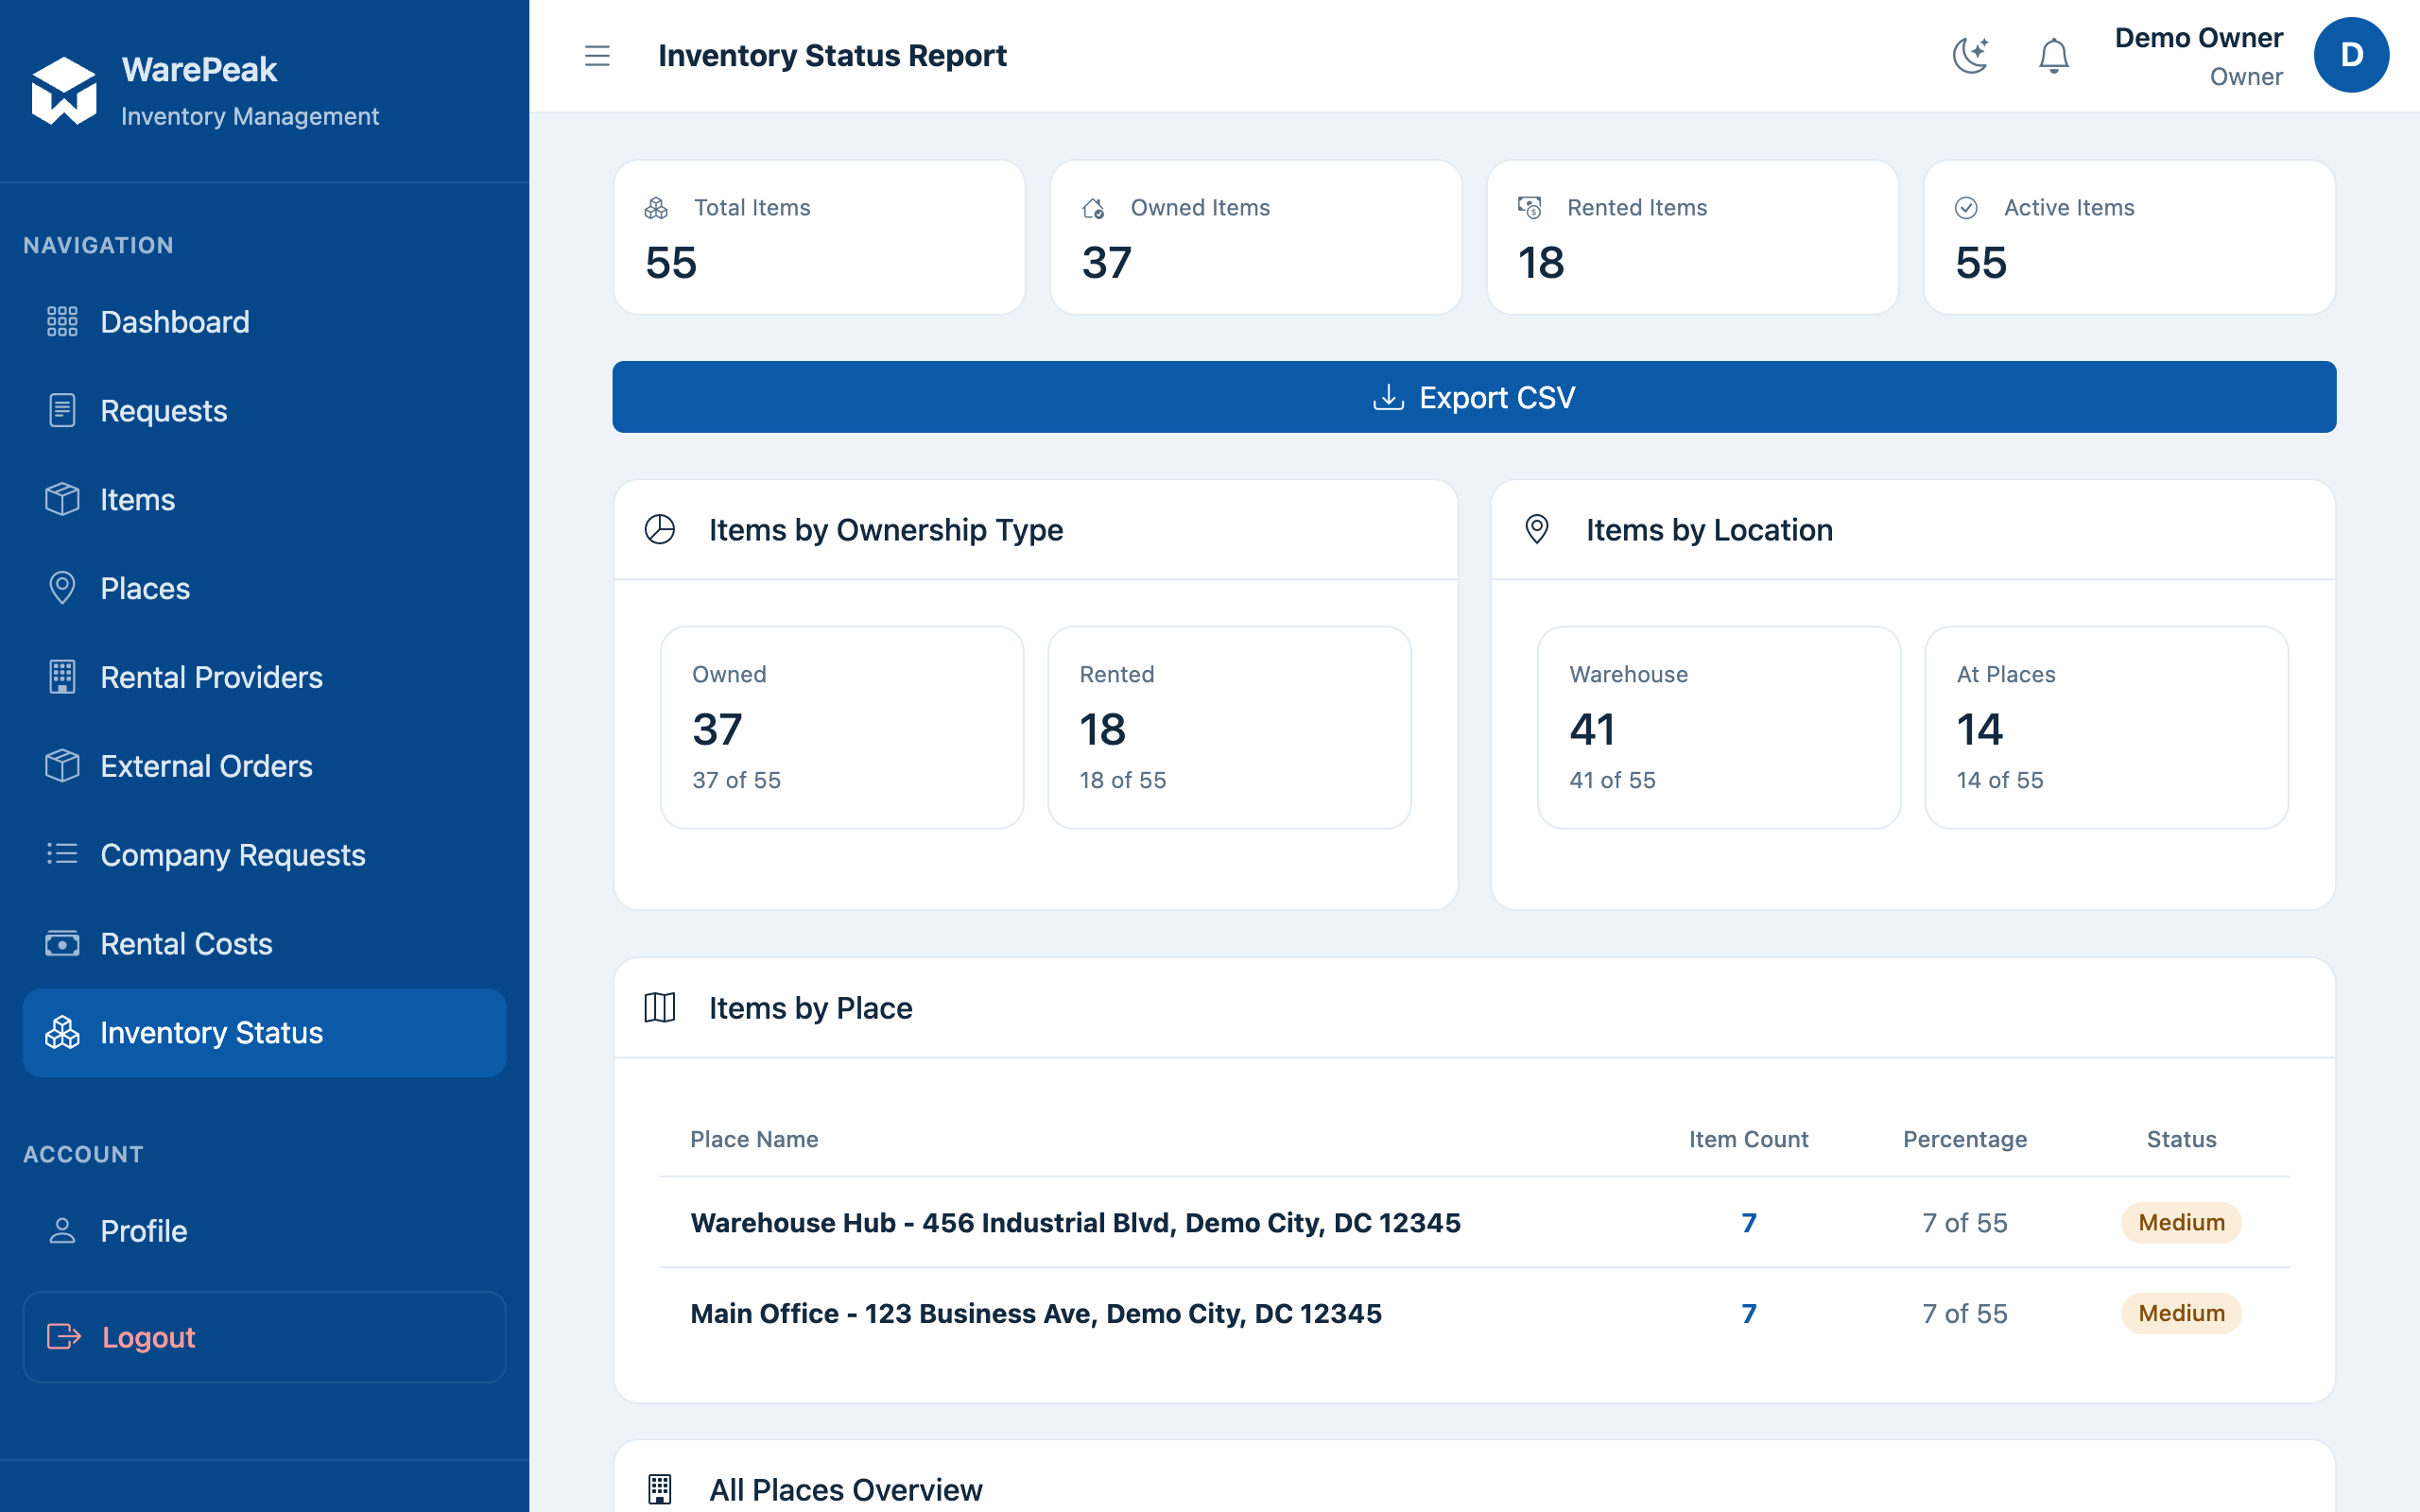This screenshot has width=2420, height=1512.
Task: Open the Items section
Action: click(264, 500)
